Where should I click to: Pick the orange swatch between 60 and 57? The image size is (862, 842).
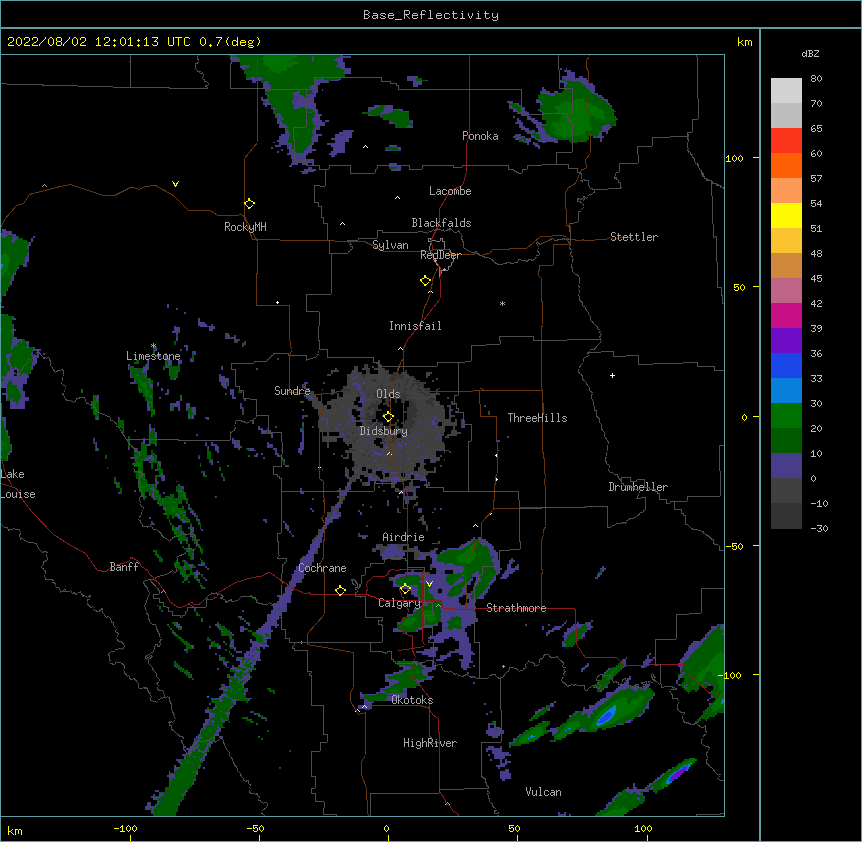click(x=786, y=165)
